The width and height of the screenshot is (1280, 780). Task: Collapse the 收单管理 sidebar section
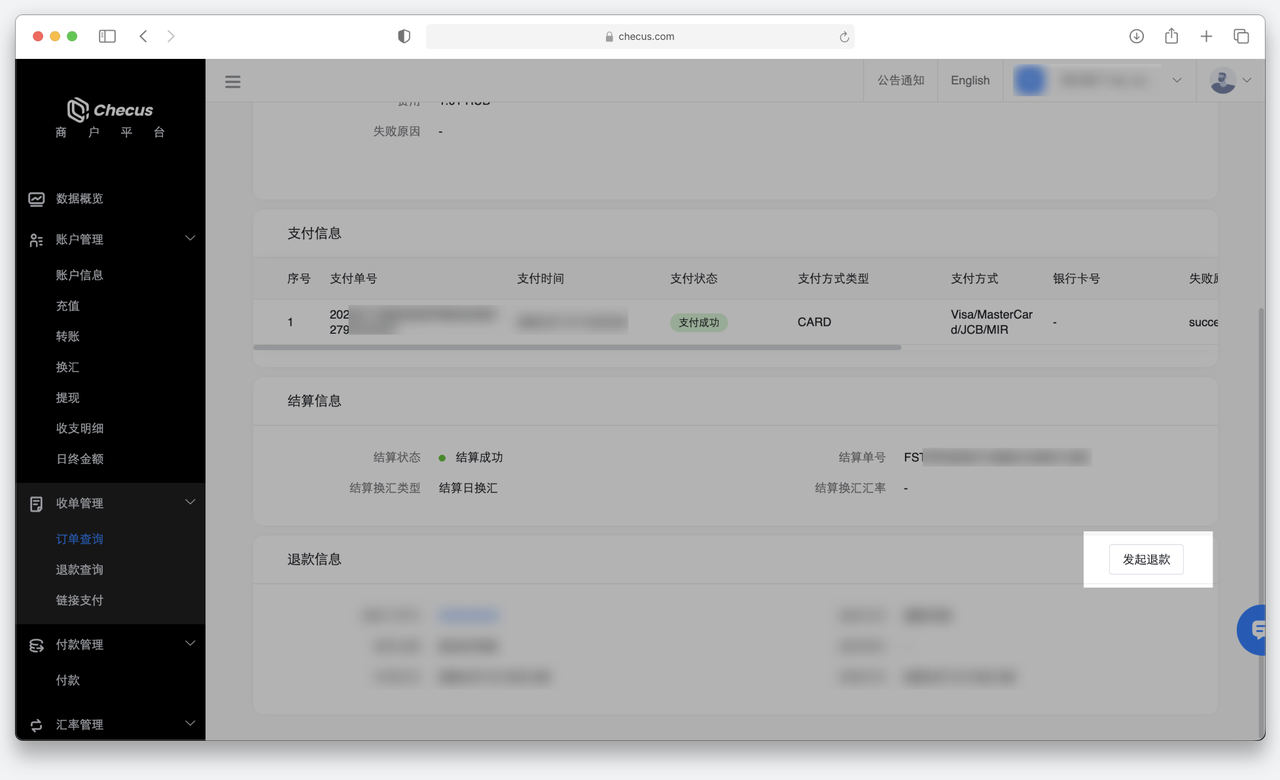(x=190, y=503)
